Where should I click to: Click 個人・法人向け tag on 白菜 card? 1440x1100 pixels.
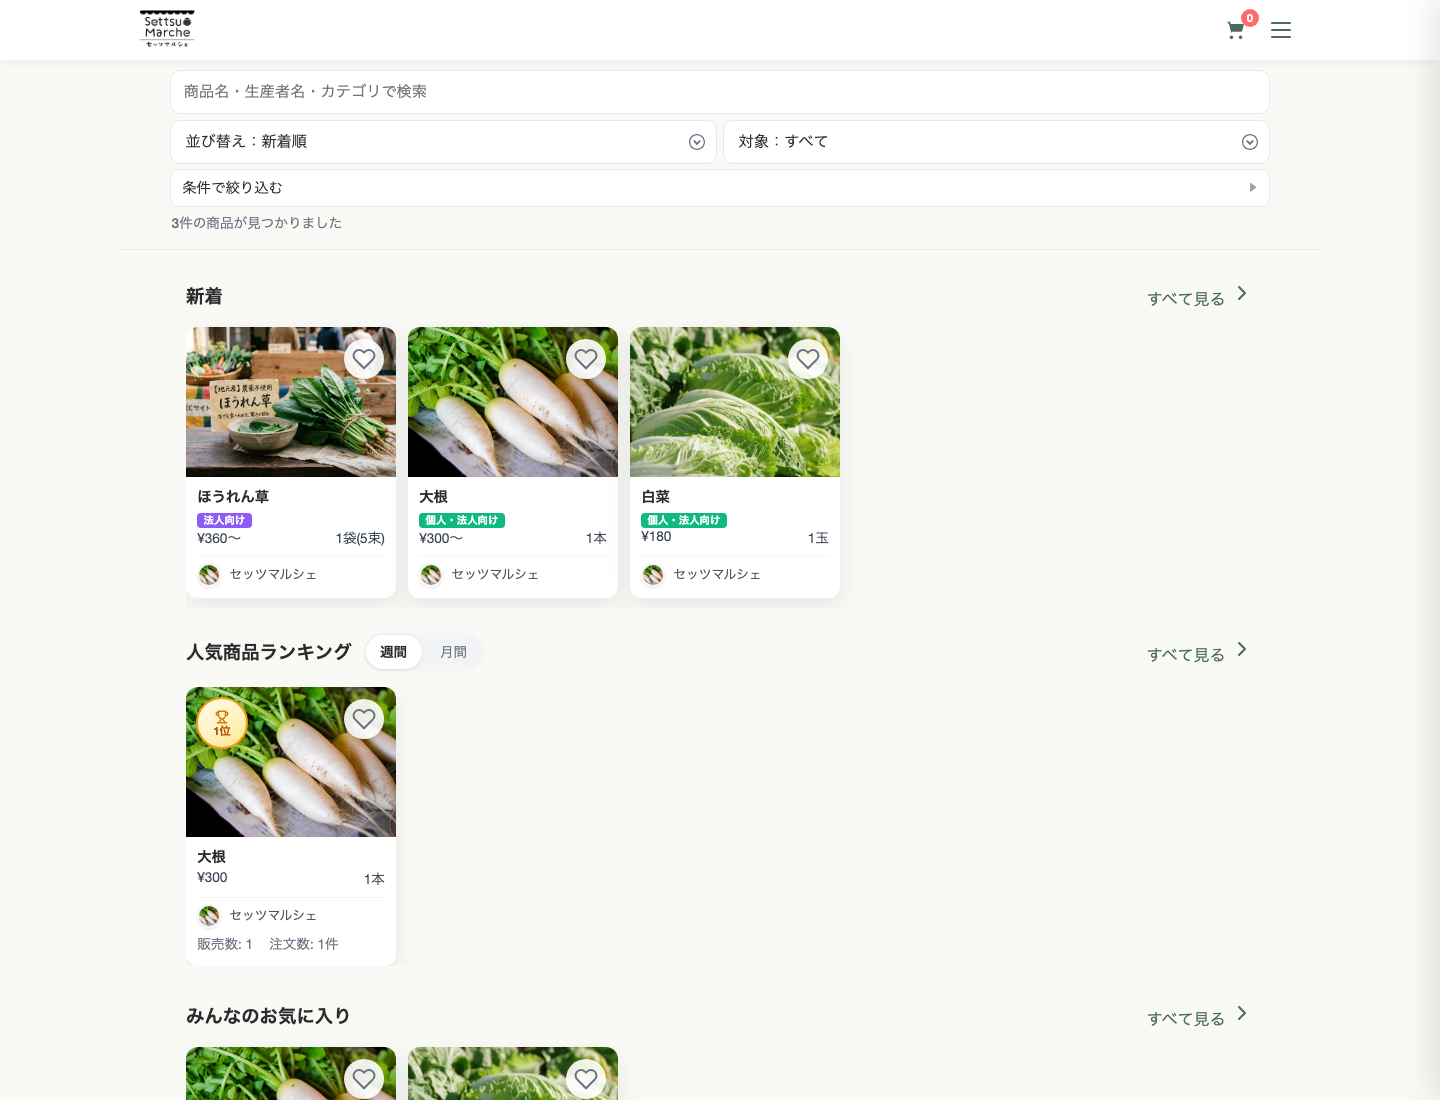(x=684, y=520)
